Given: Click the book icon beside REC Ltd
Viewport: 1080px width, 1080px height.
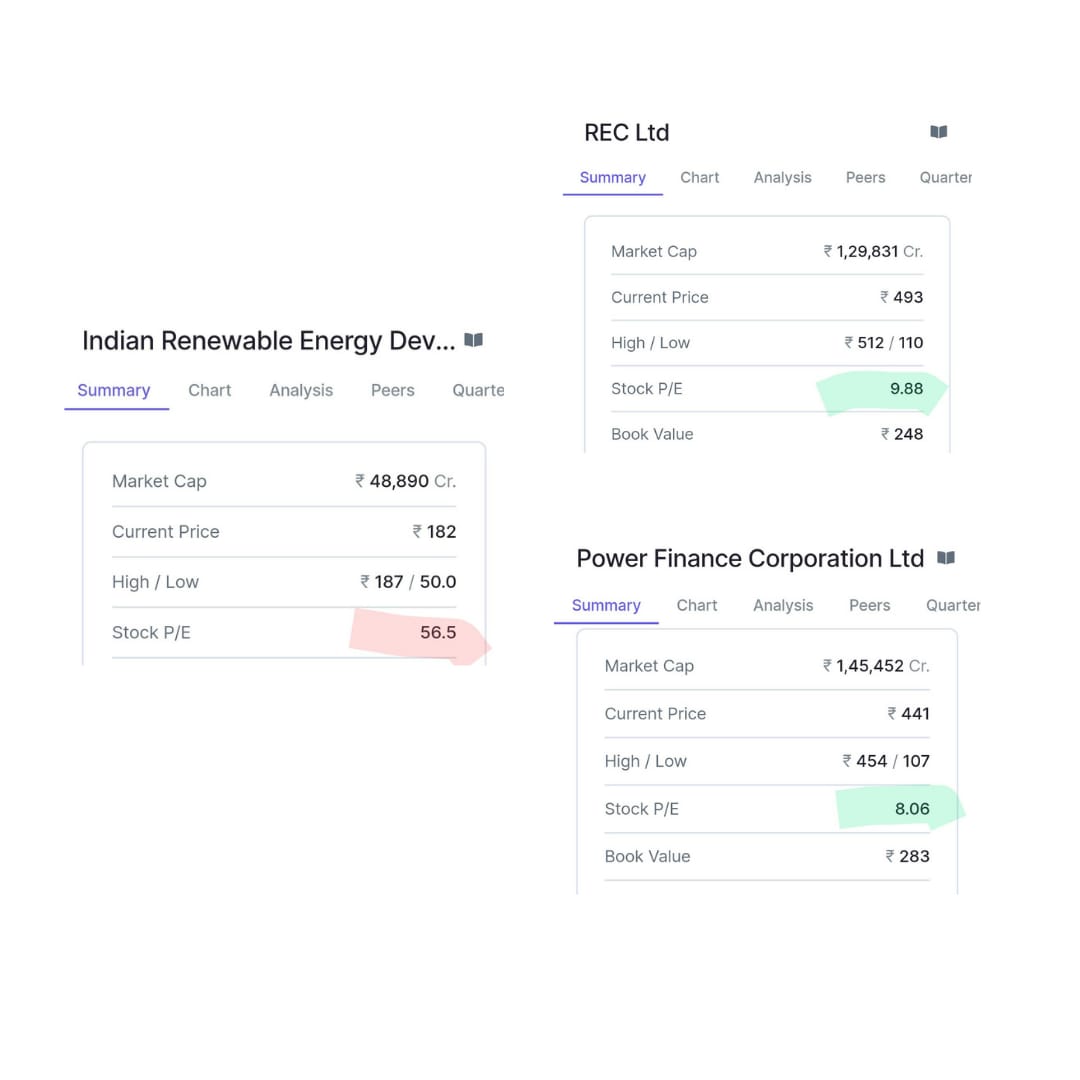Looking at the screenshot, I should tap(938, 132).
